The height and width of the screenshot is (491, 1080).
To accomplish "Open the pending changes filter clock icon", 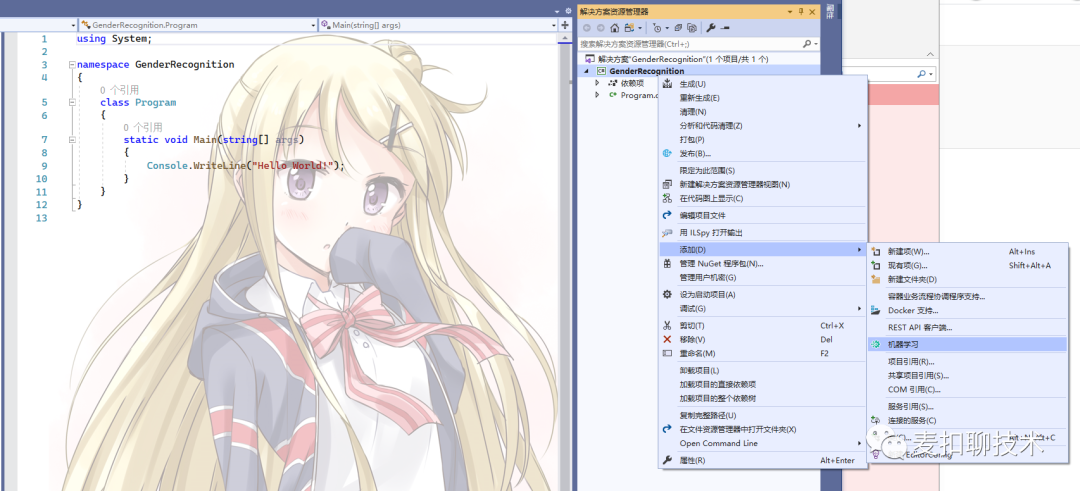I will (657, 28).
